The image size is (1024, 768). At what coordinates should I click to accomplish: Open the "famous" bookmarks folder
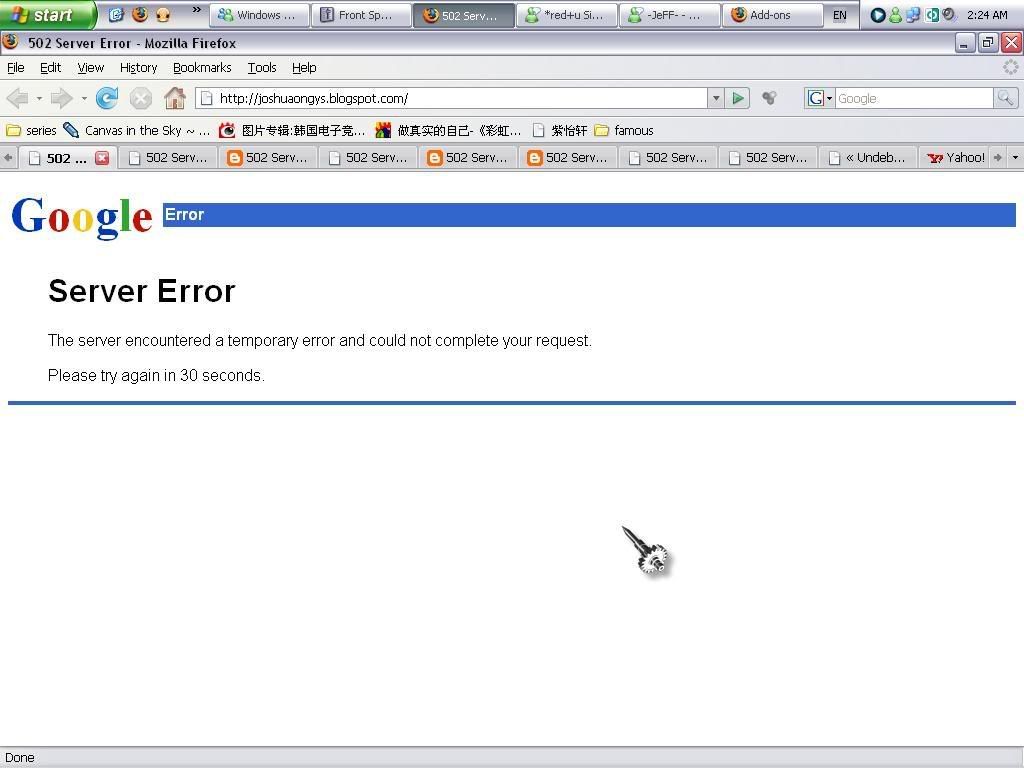624,131
